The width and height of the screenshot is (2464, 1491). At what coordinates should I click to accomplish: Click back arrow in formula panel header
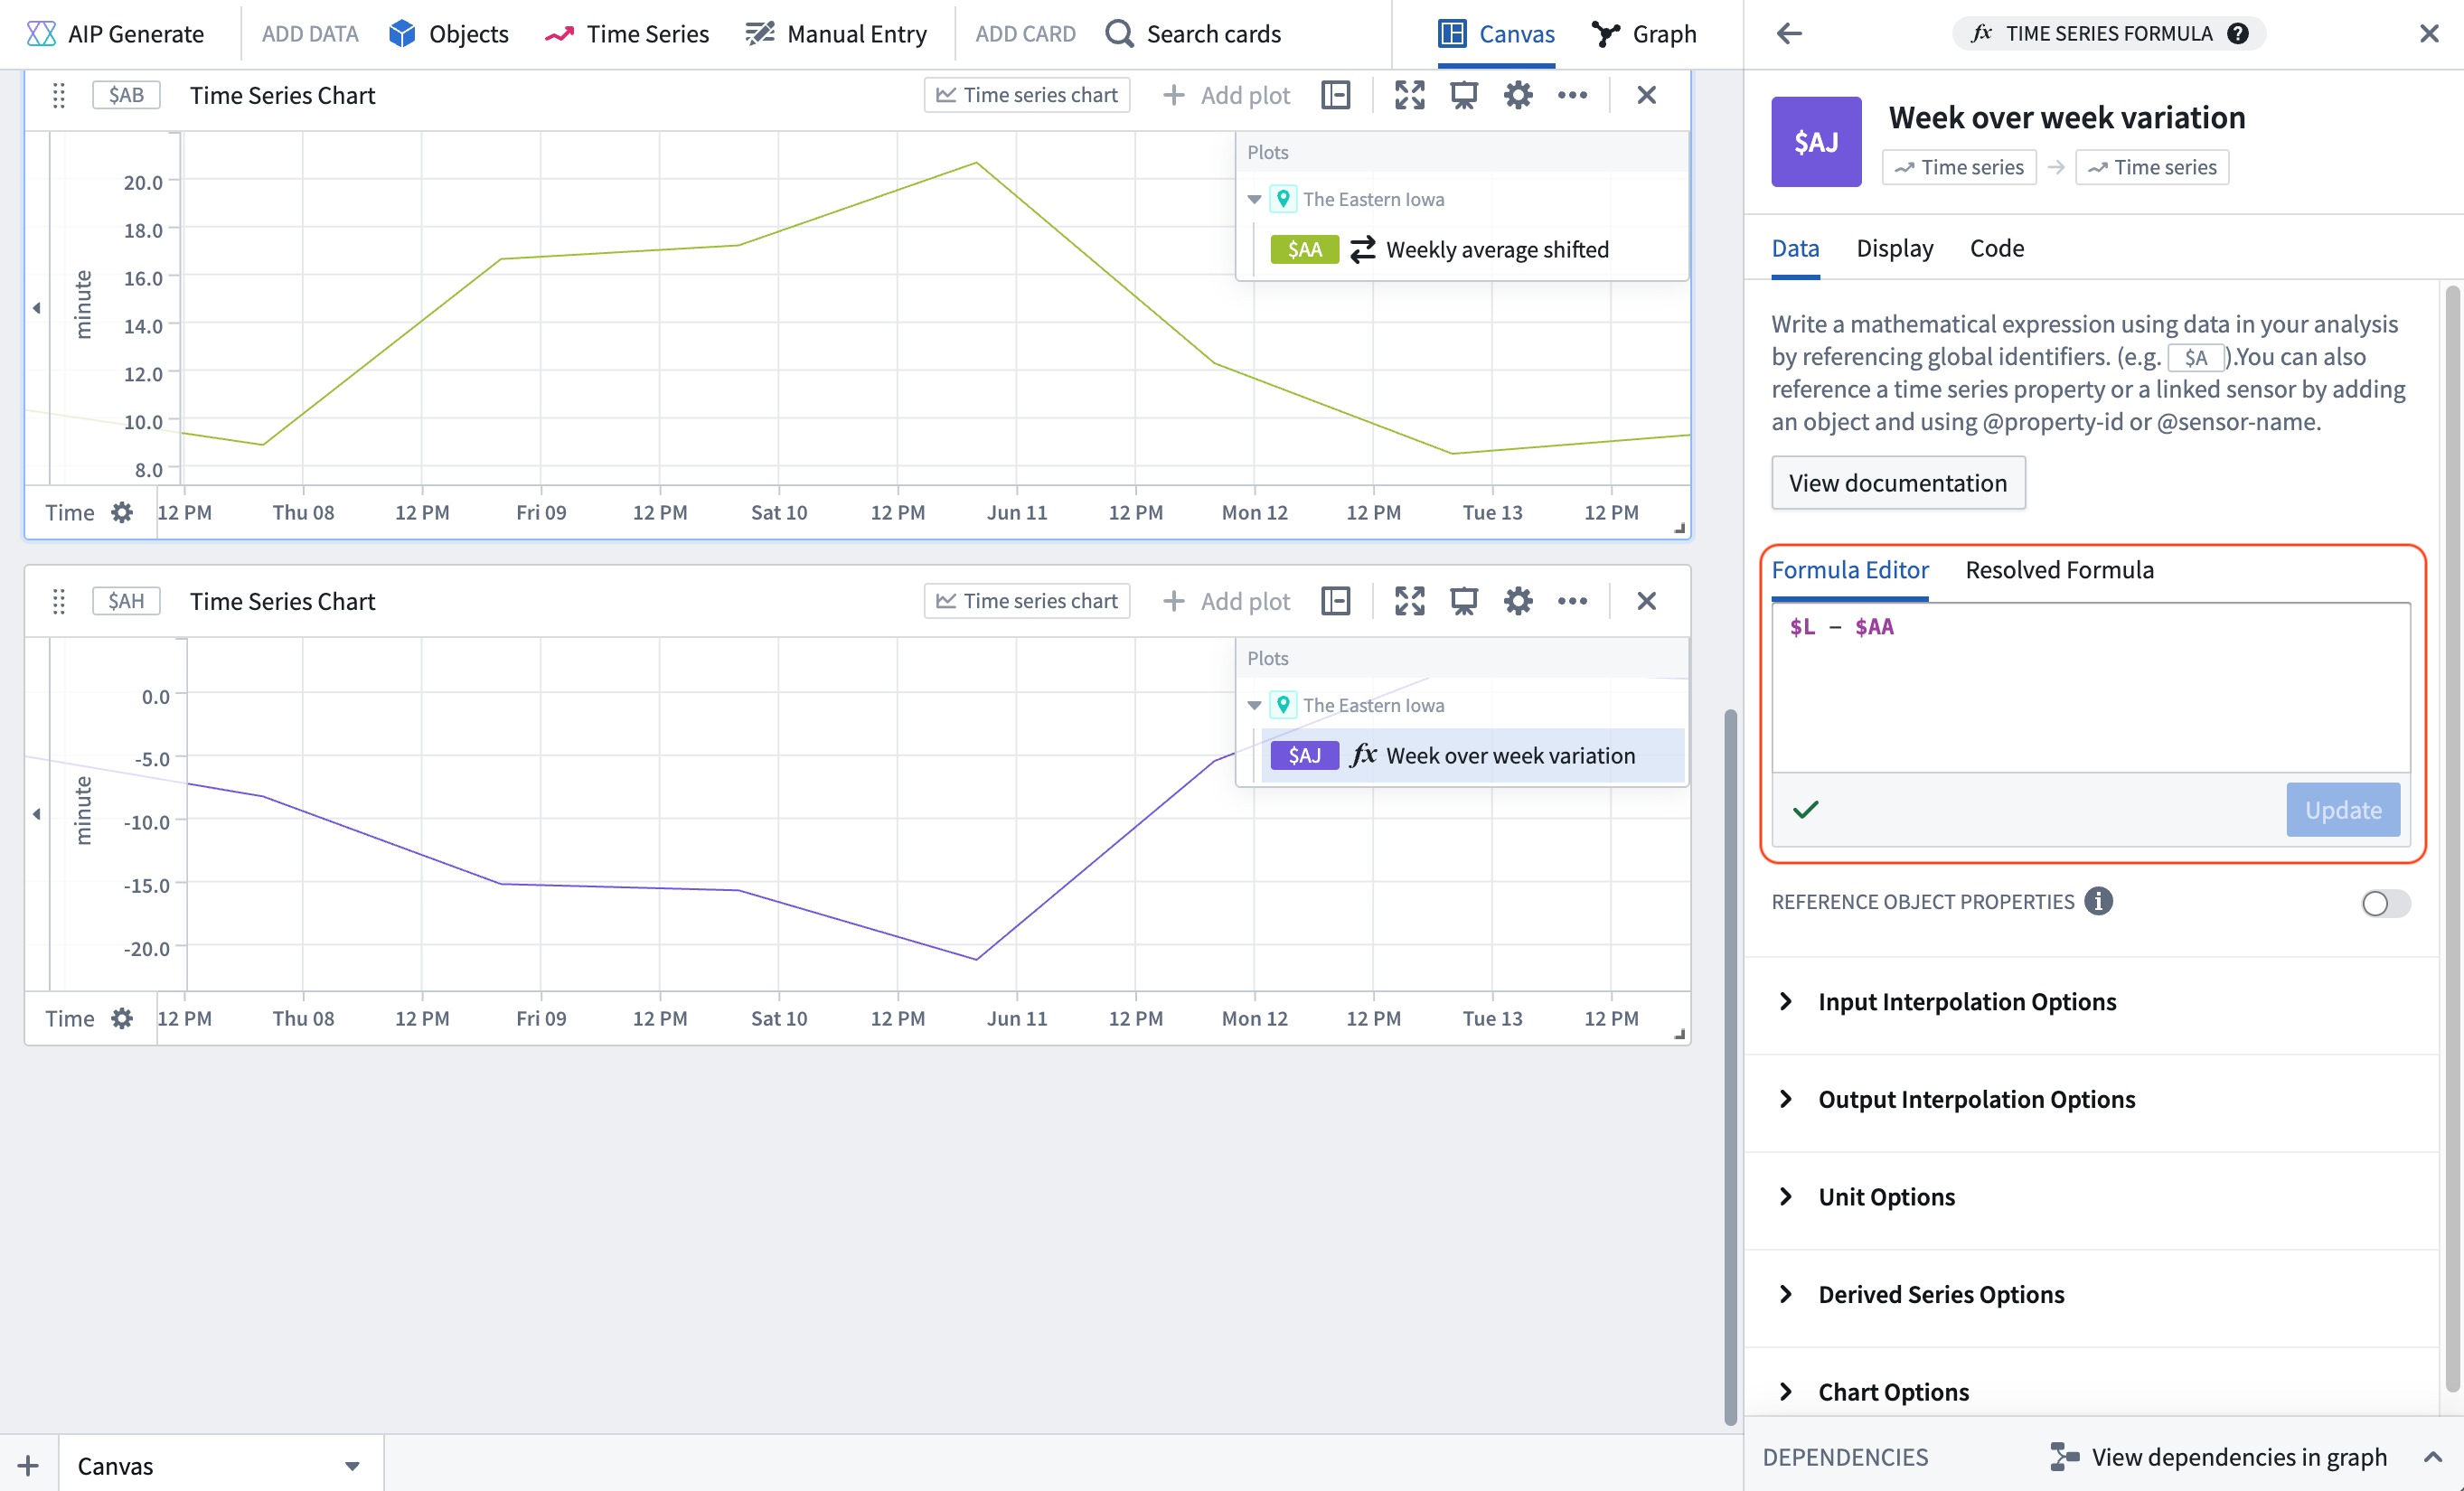click(1789, 34)
